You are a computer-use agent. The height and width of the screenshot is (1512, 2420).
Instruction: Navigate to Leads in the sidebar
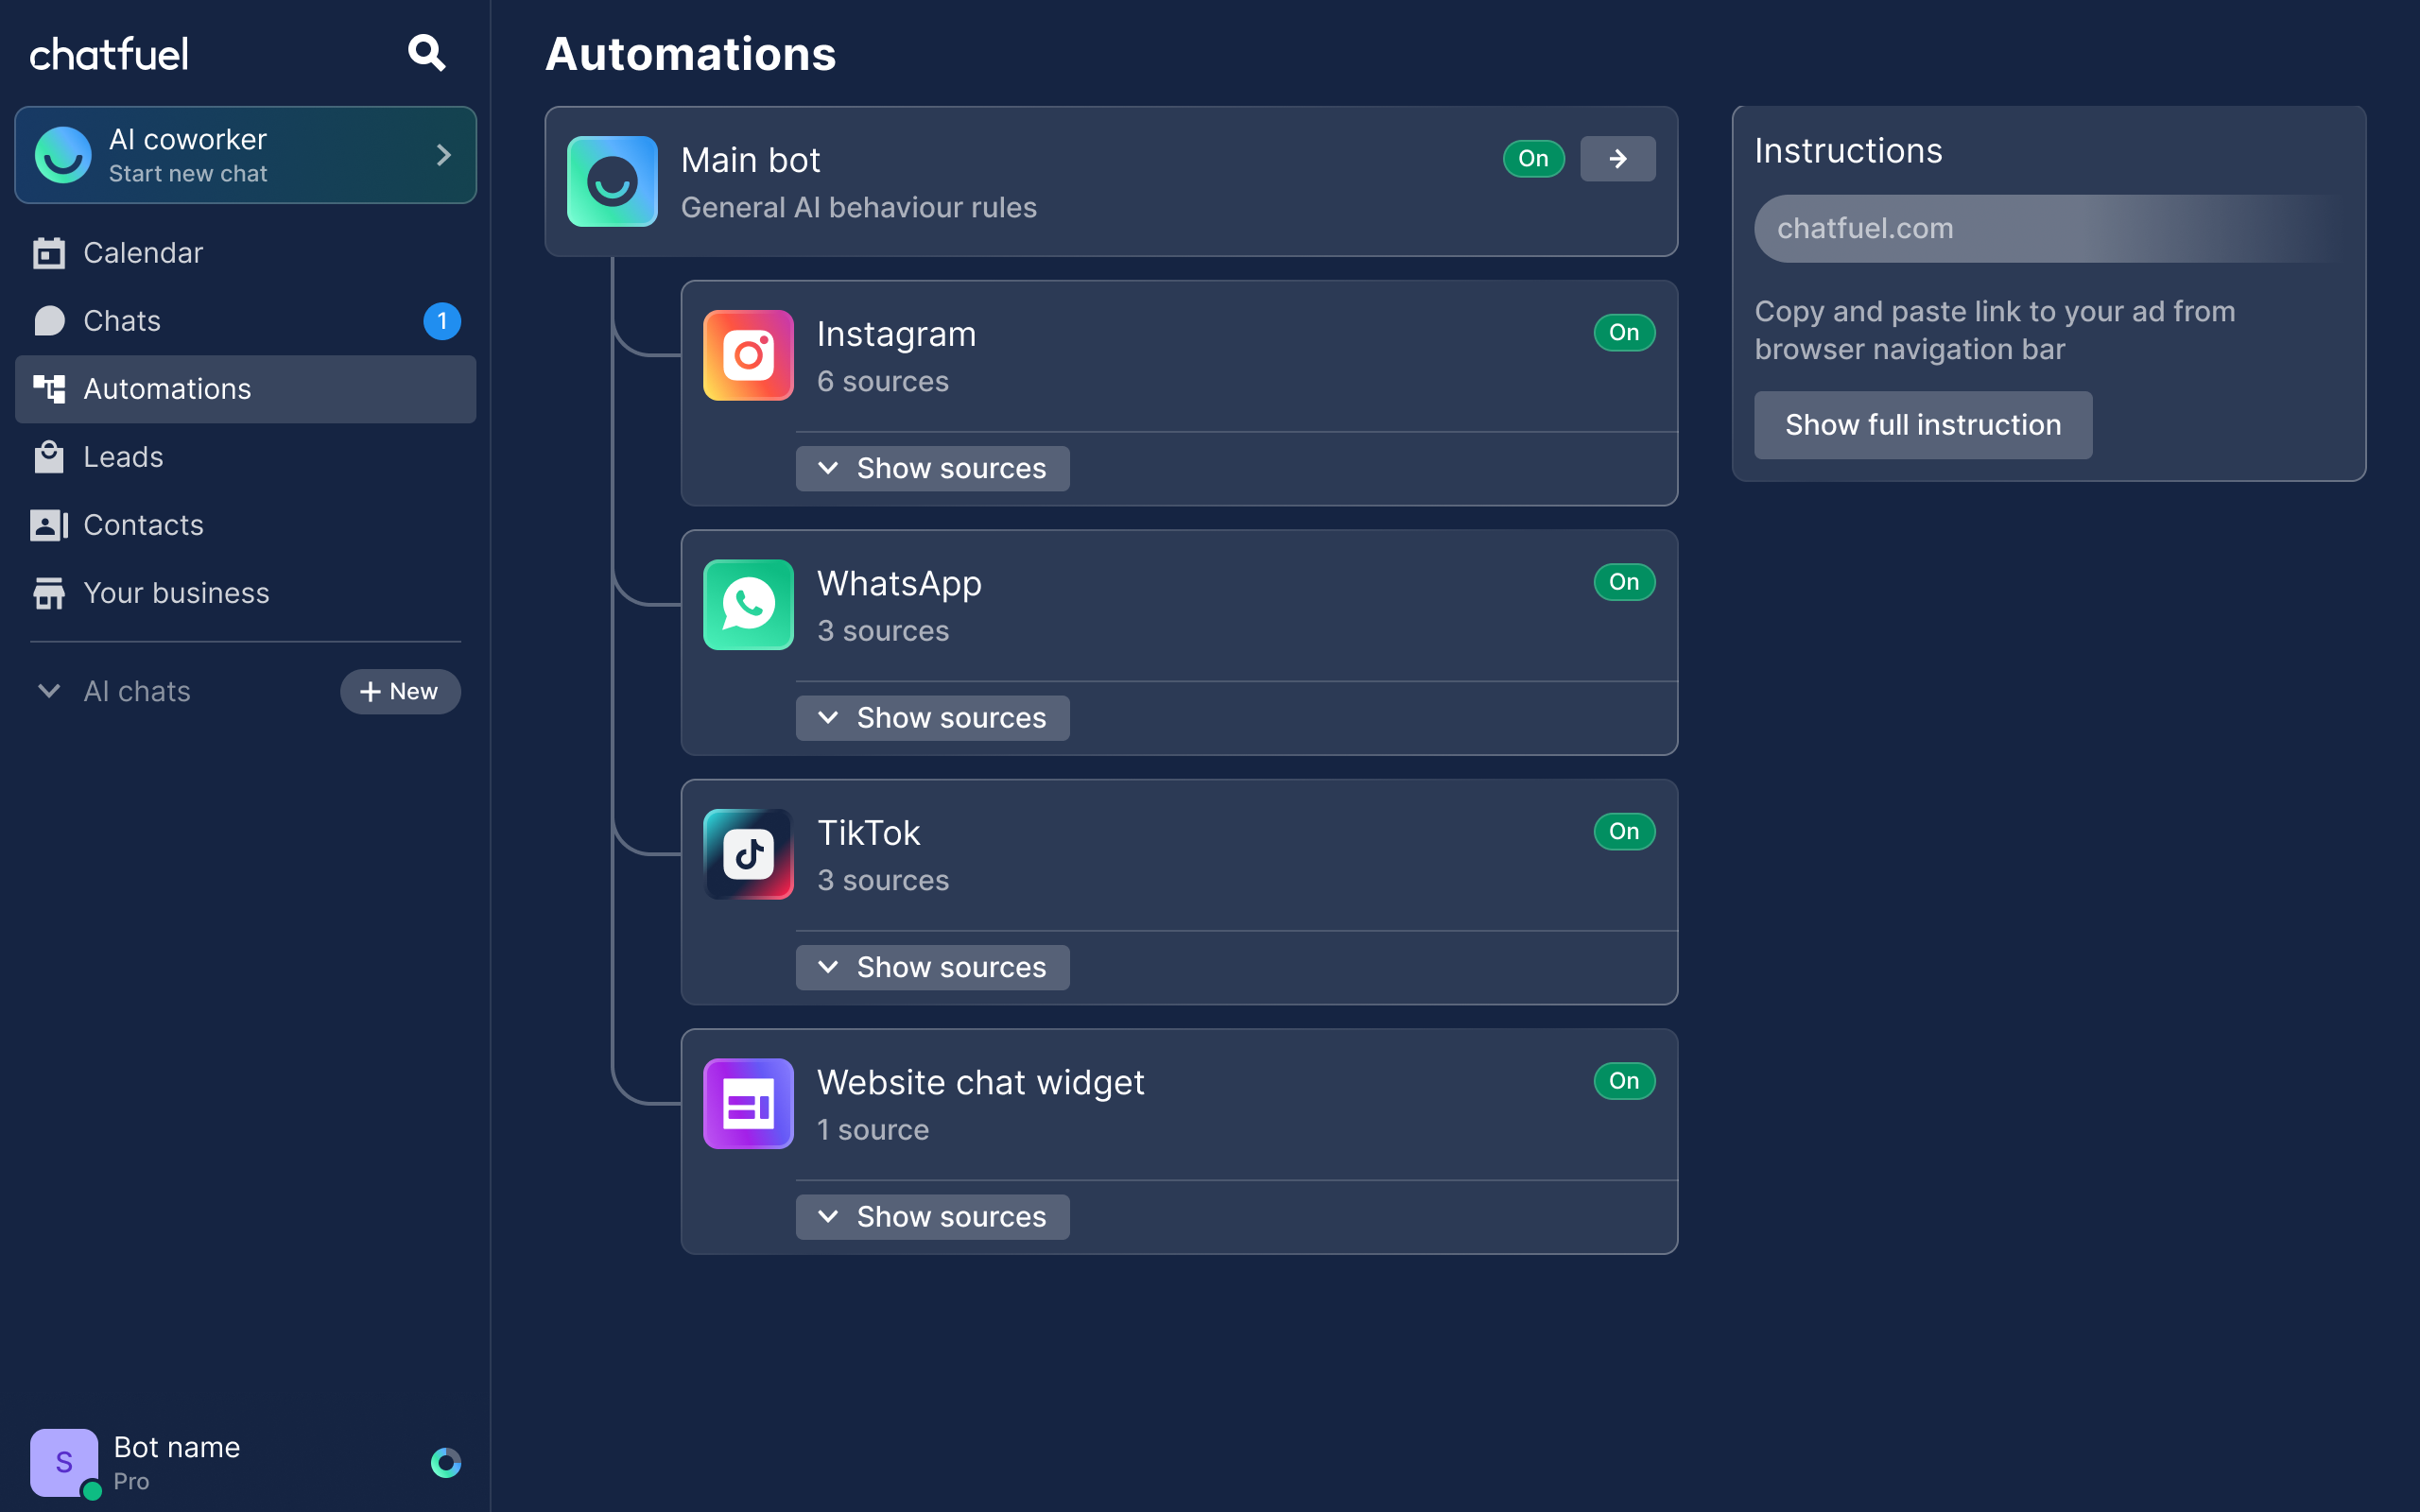[245, 457]
